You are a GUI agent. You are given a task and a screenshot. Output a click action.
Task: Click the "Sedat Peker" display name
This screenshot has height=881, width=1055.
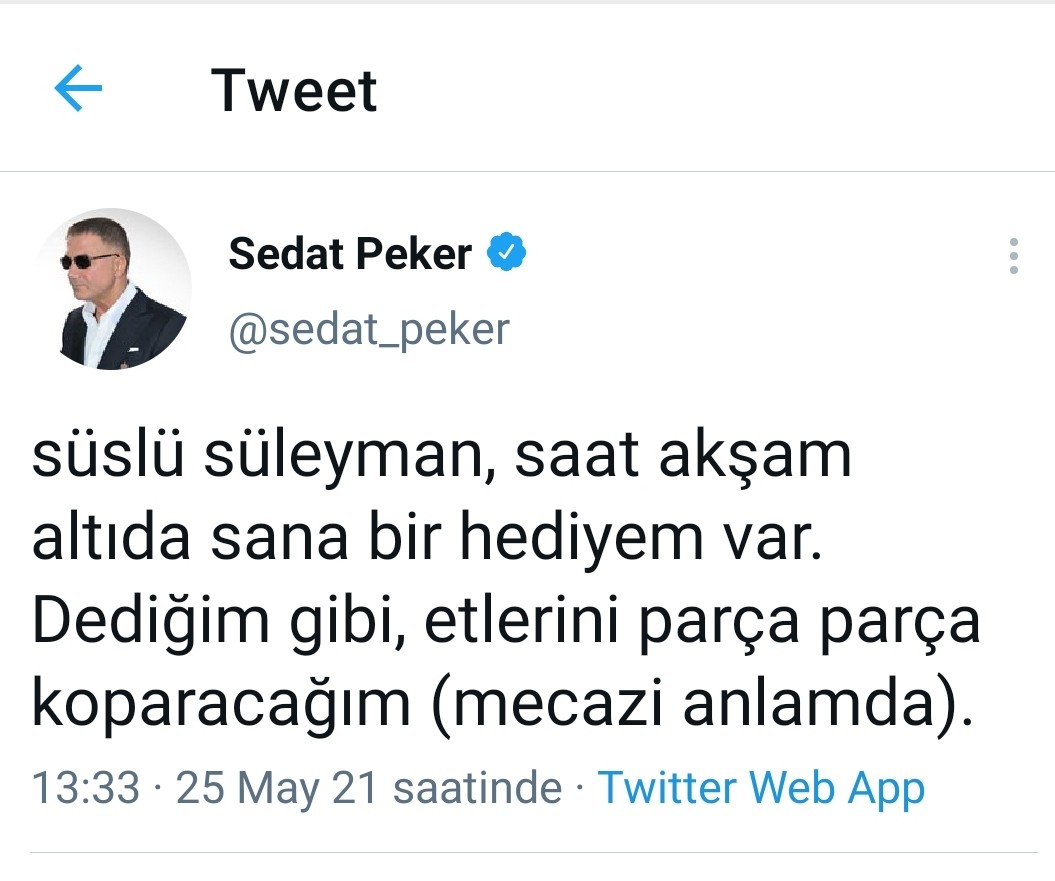350,254
